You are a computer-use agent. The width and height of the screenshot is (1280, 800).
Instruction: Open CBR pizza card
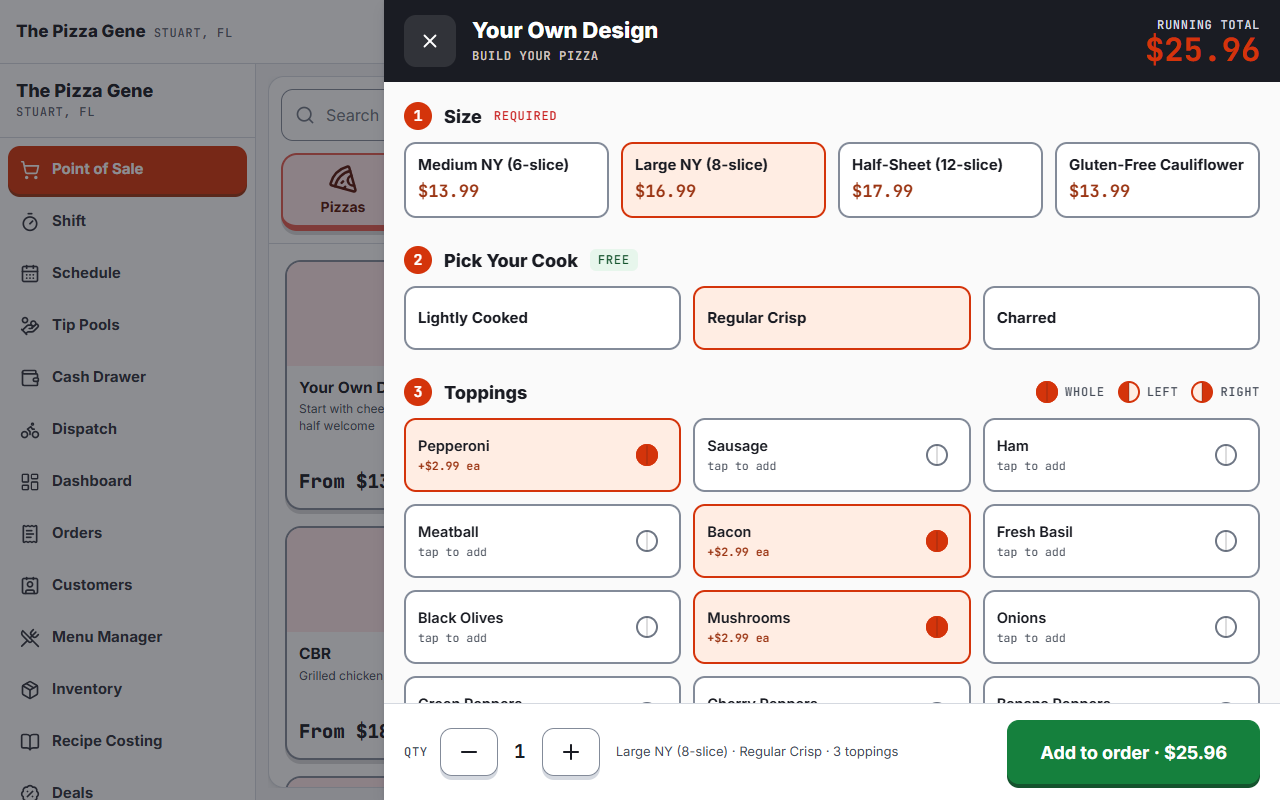[335, 643]
